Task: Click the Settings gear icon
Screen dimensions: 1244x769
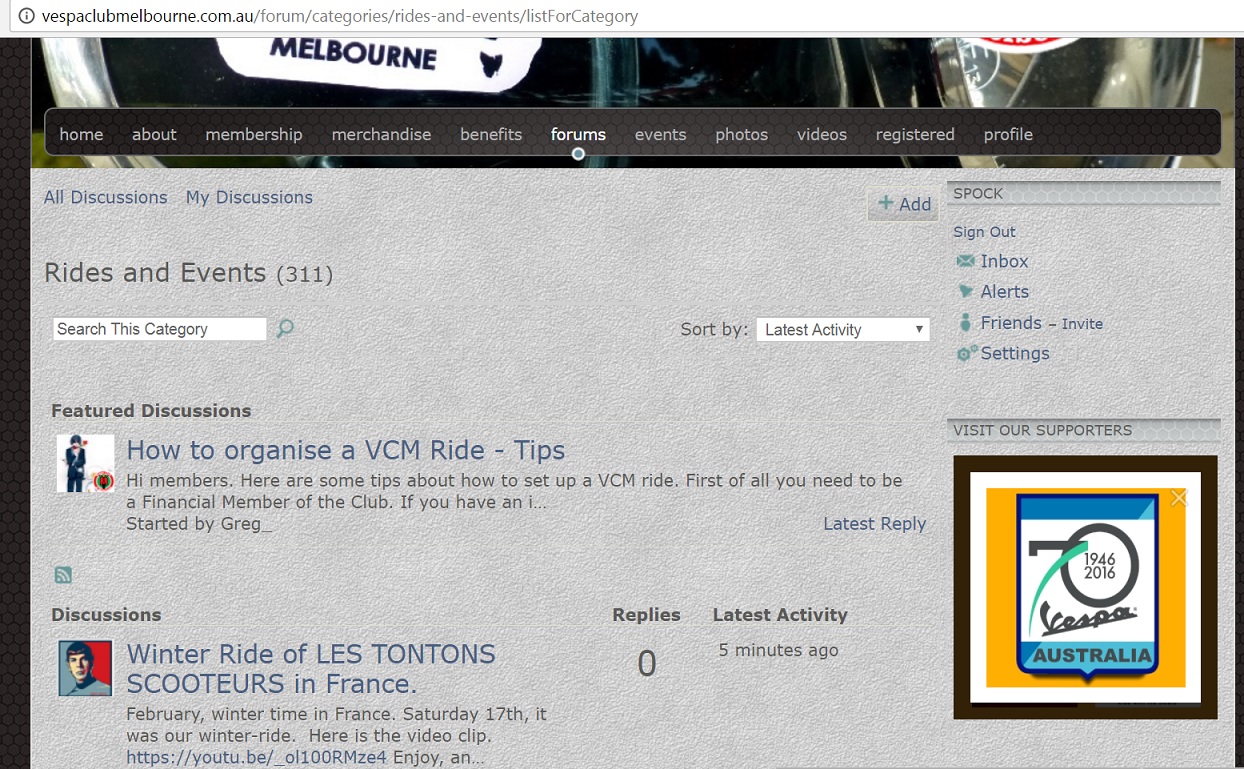Action: 966,354
